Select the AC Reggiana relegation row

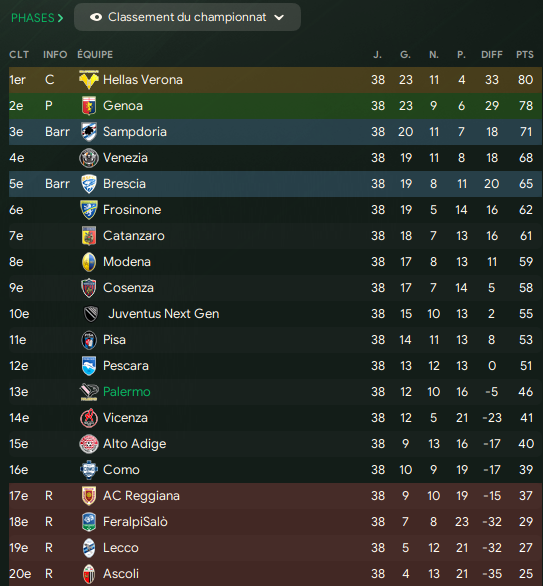click(x=275, y=496)
